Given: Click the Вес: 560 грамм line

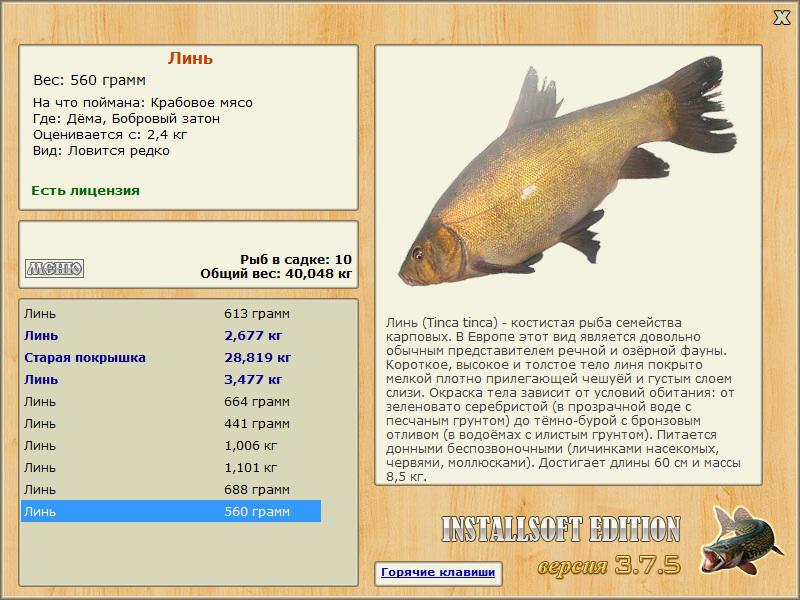Looking at the screenshot, I should point(89,80).
